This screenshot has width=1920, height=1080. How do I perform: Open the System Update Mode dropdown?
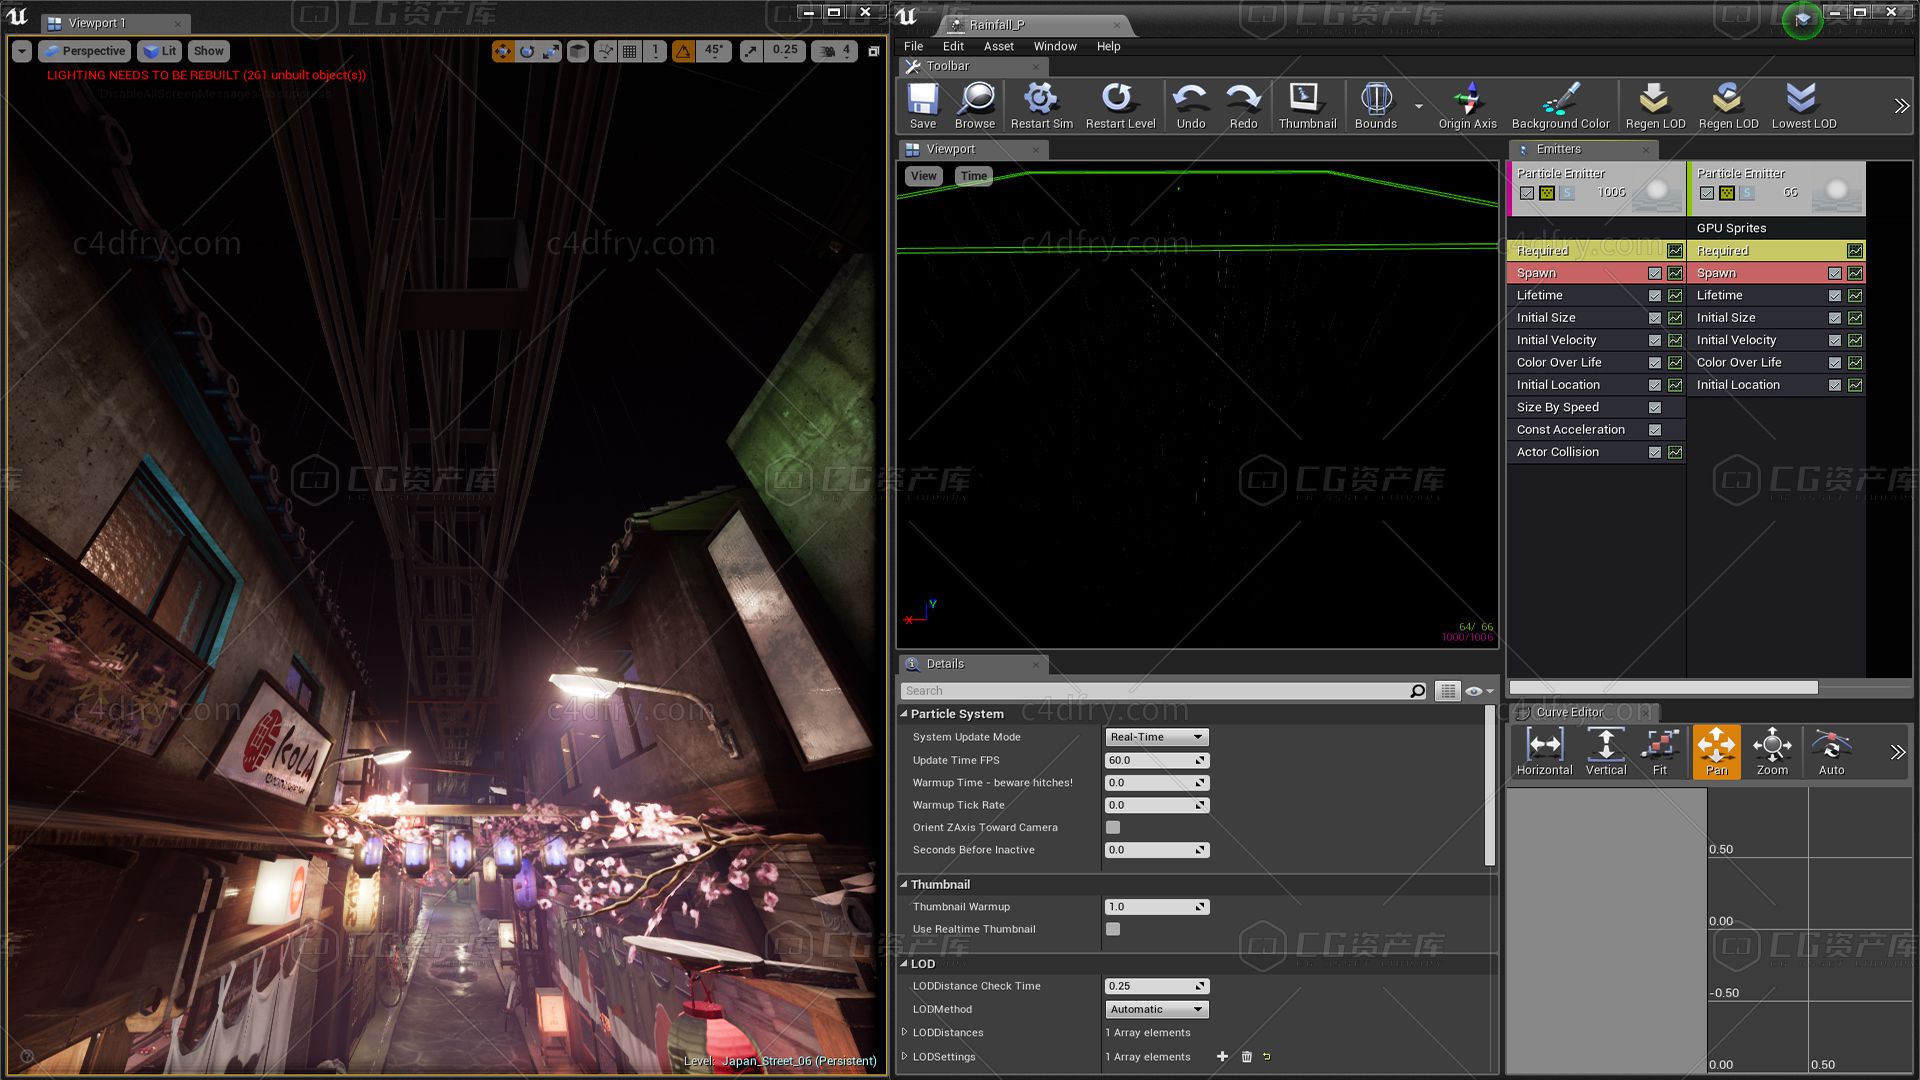click(x=1157, y=737)
